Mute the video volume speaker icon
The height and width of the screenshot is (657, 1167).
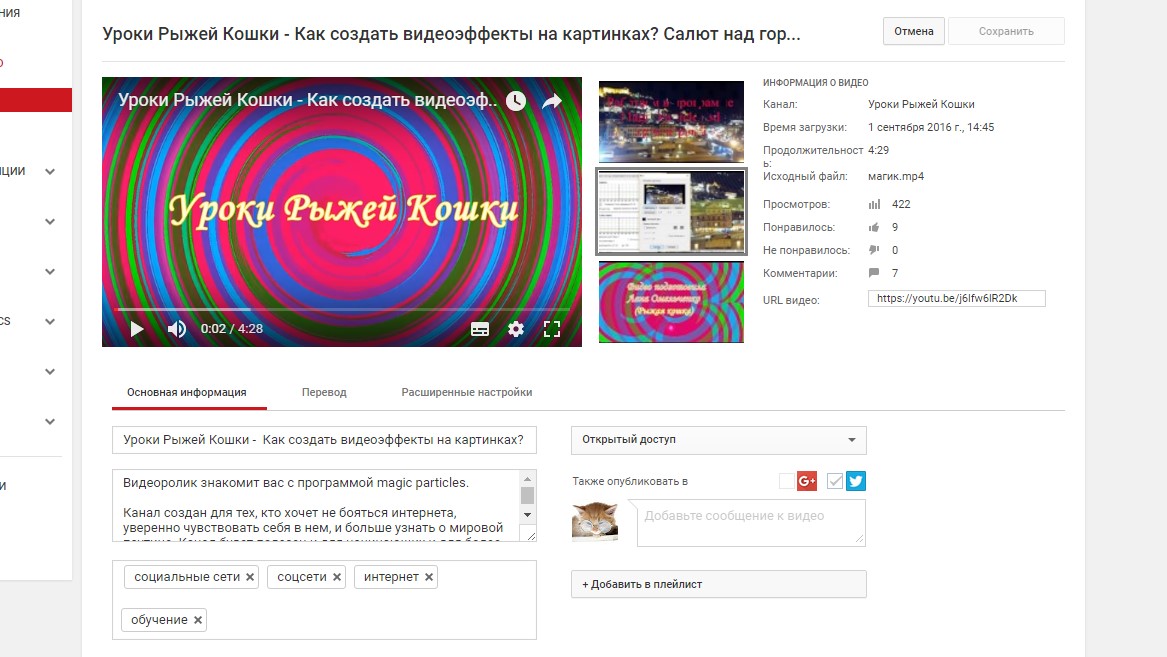(x=177, y=329)
